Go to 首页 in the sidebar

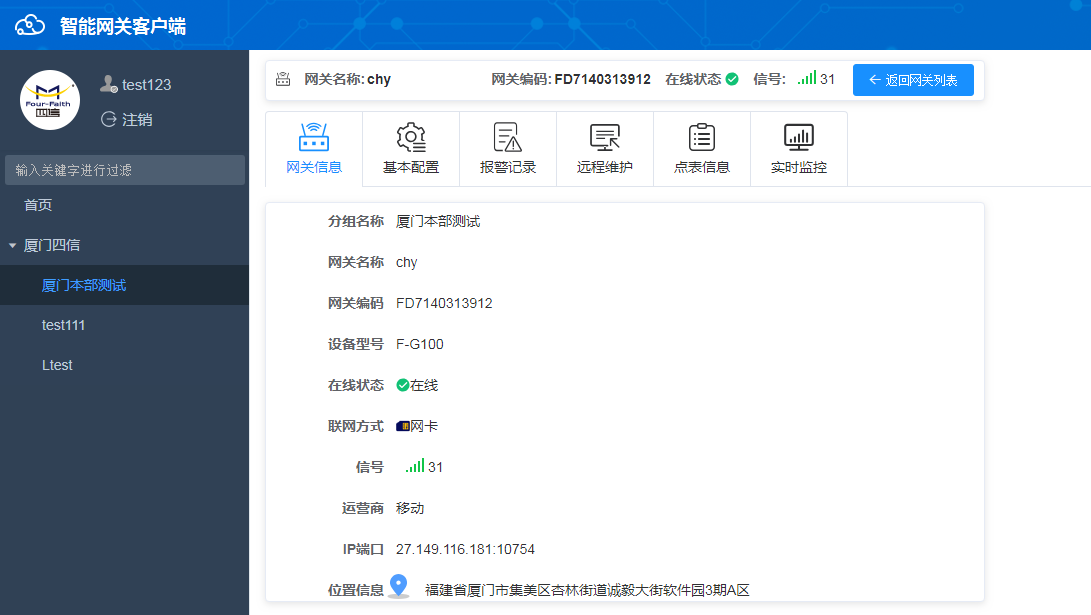(38, 205)
